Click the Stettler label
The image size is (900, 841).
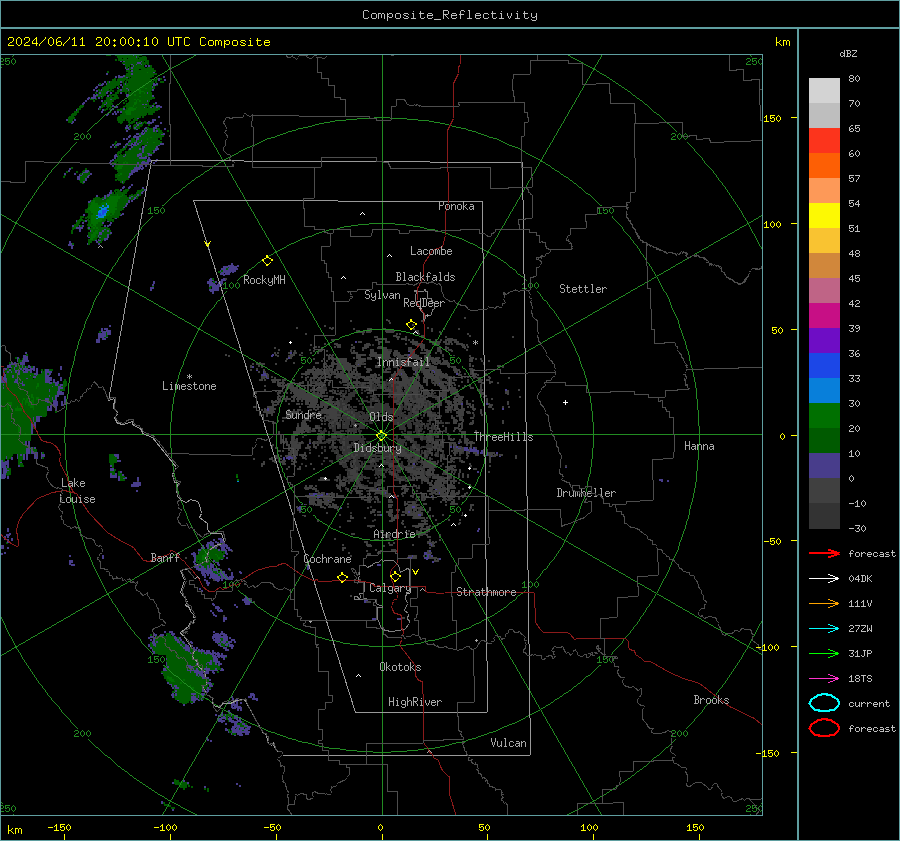(583, 289)
